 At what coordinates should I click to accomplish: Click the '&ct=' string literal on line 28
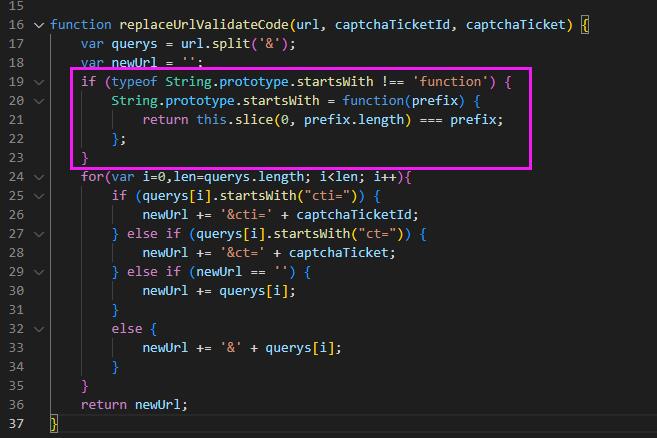click(243, 253)
